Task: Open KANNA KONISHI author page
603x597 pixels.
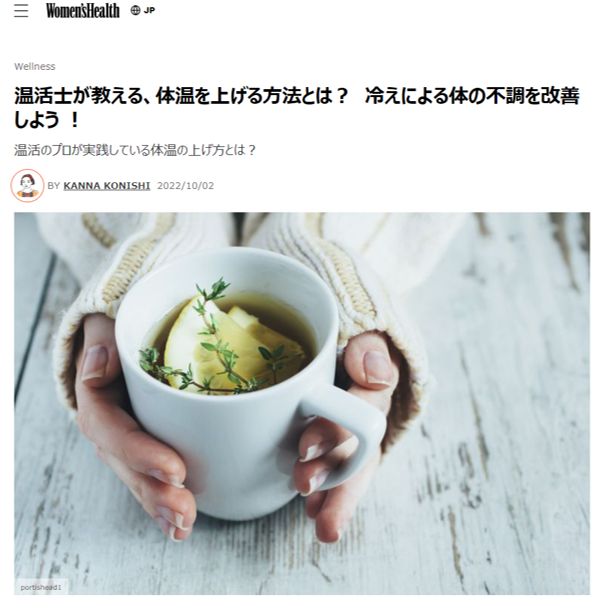Action: pyautogui.click(x=107, y=186)
